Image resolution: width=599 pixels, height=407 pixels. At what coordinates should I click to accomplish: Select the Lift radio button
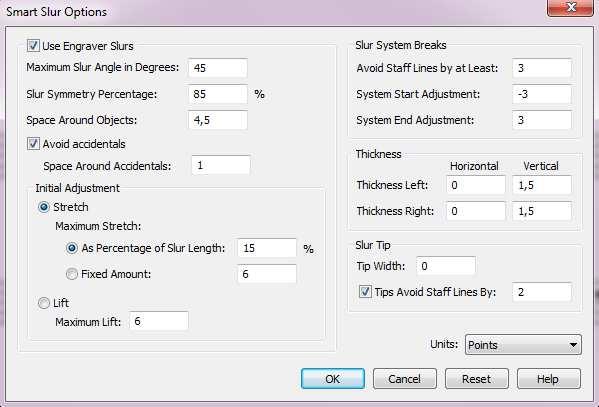[x=44, y=303]
